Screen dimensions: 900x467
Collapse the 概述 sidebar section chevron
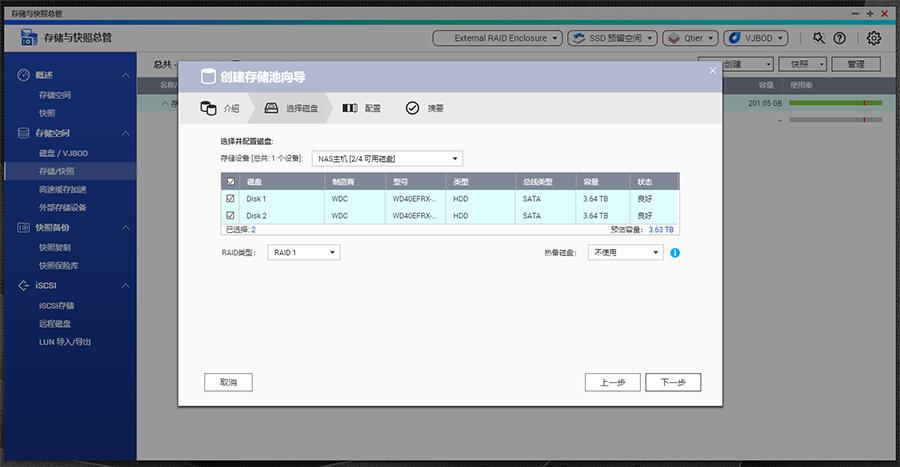(x=126, y=75)
